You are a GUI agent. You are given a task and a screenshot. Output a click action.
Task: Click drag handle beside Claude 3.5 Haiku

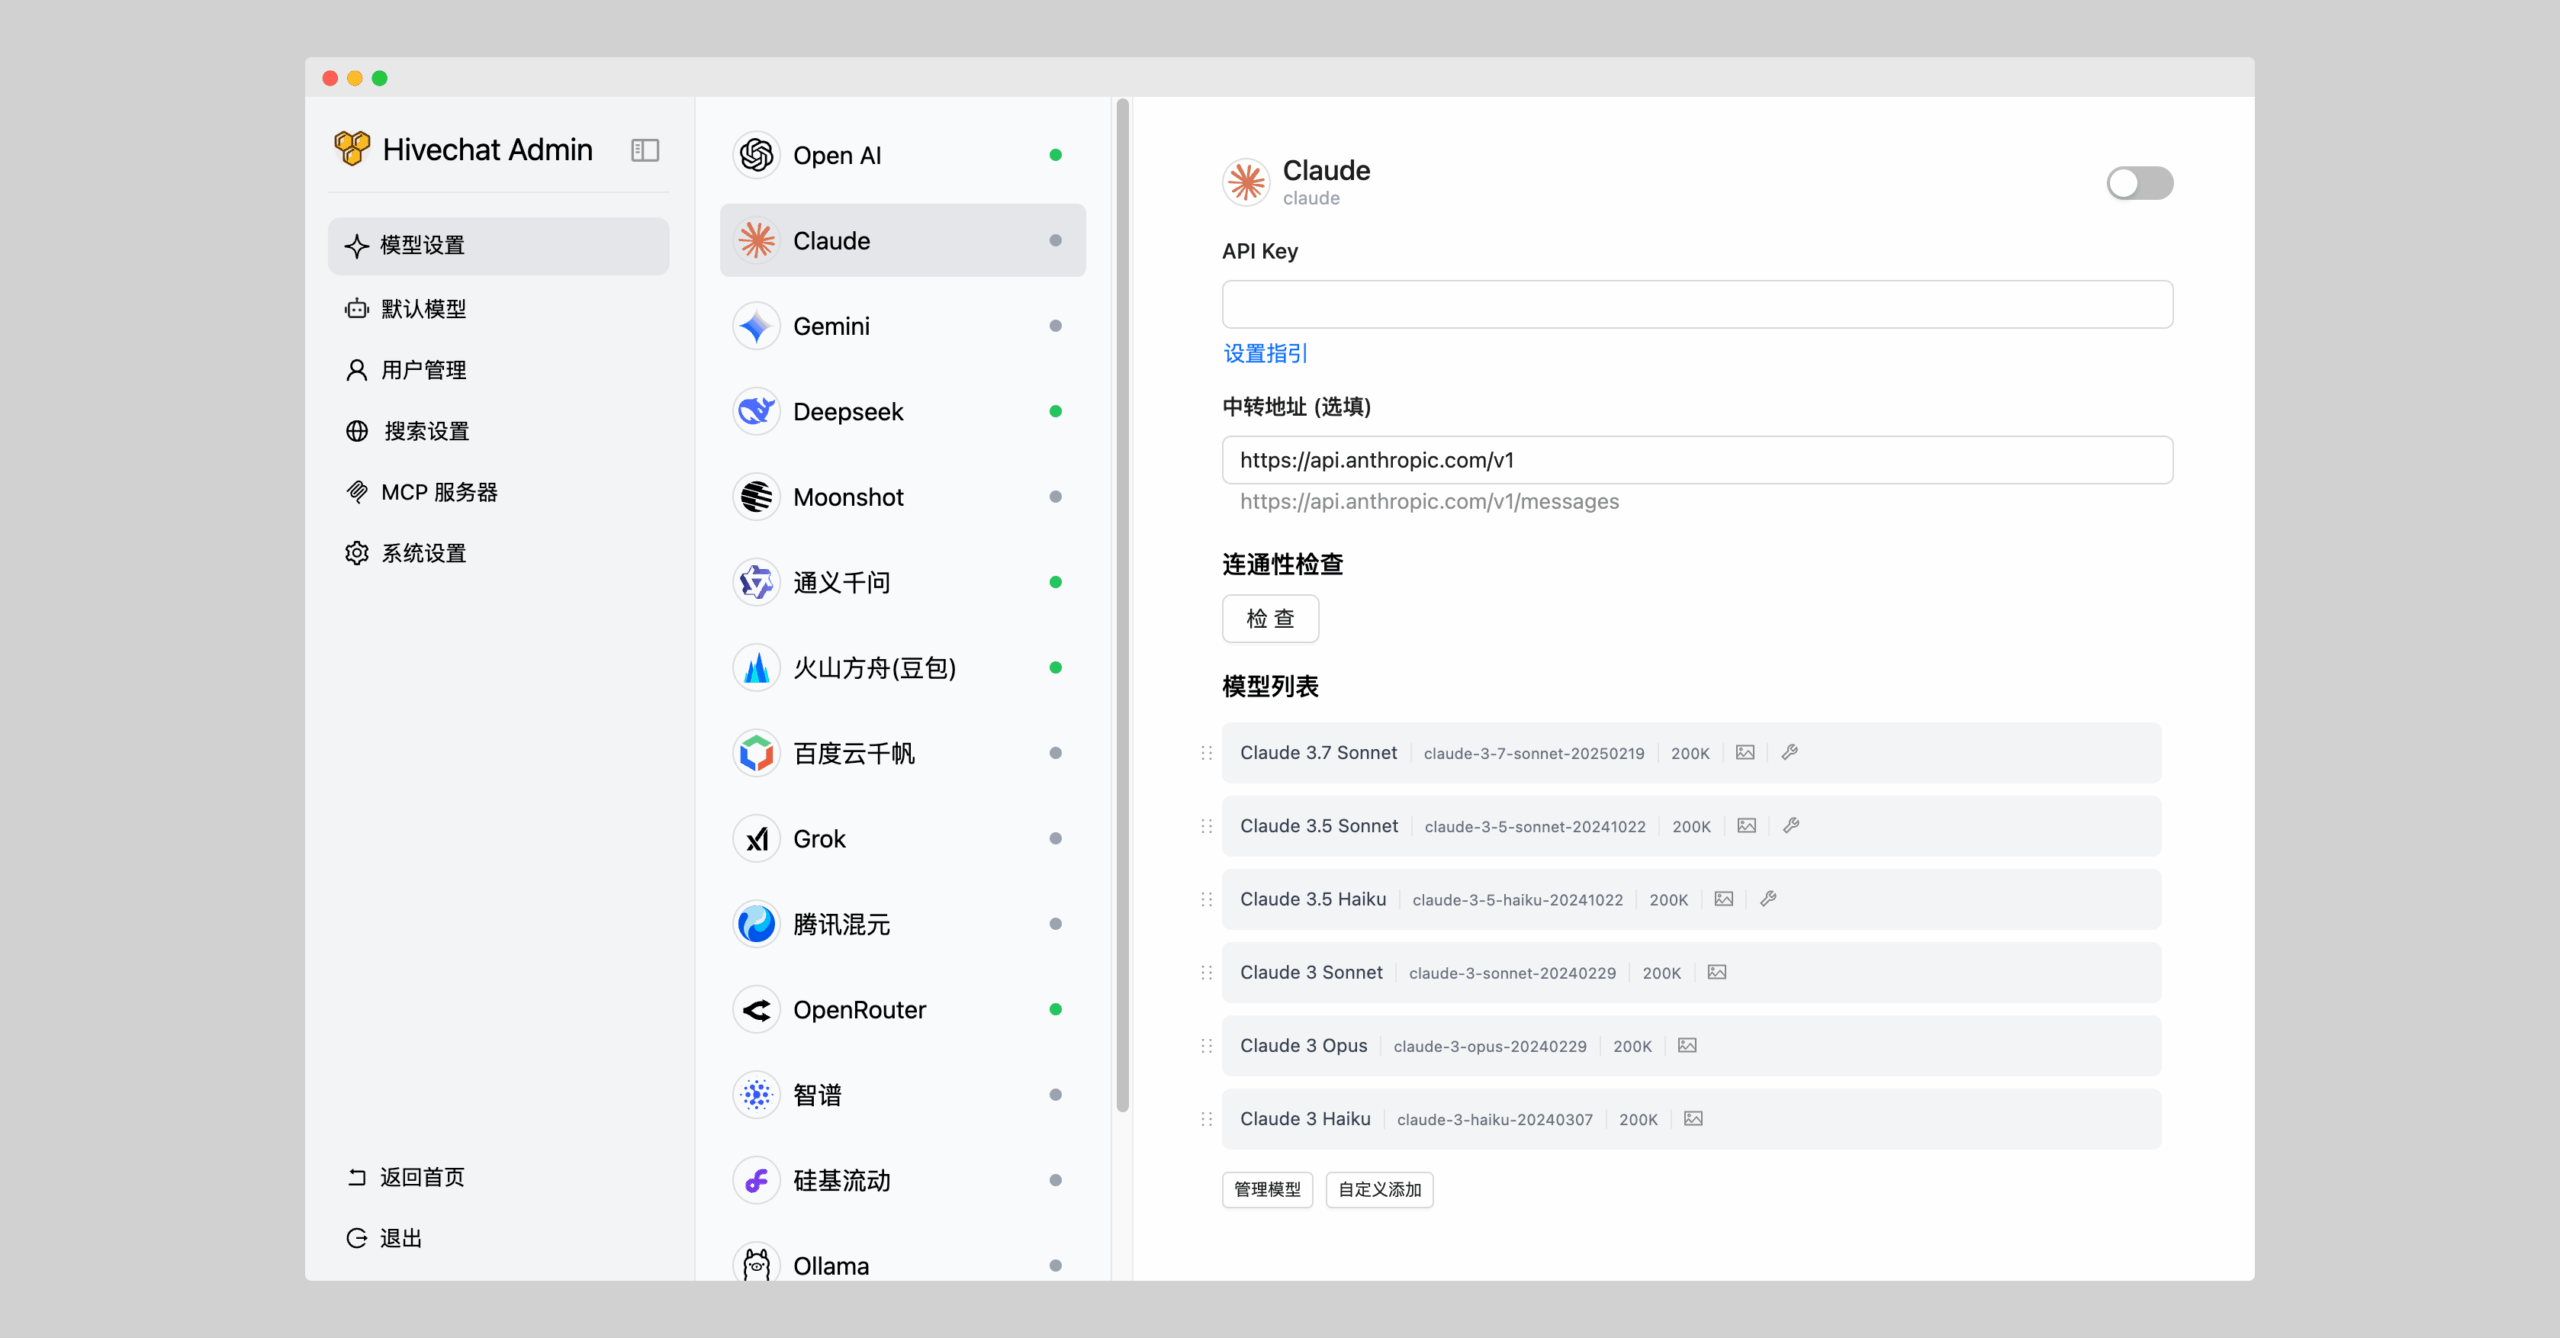[x=1206, y=899]
